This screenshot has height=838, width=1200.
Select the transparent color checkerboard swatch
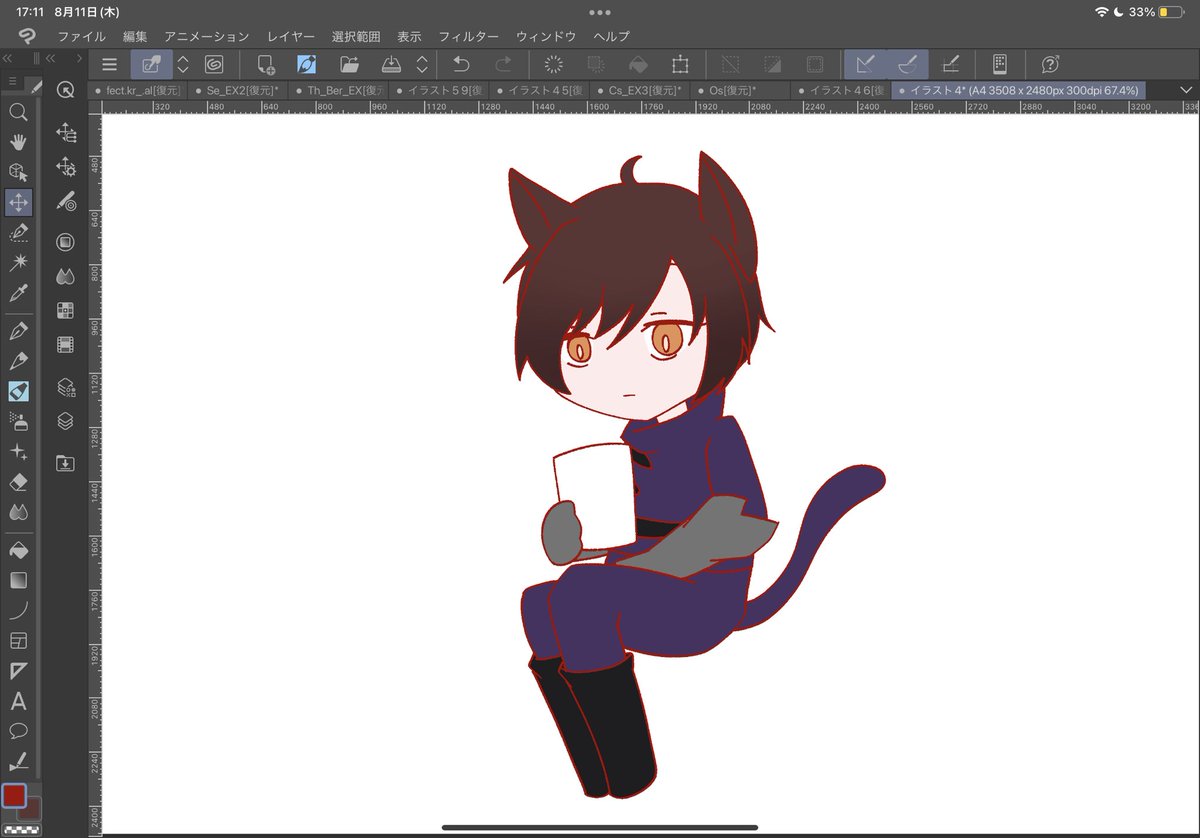coord(20,830)
